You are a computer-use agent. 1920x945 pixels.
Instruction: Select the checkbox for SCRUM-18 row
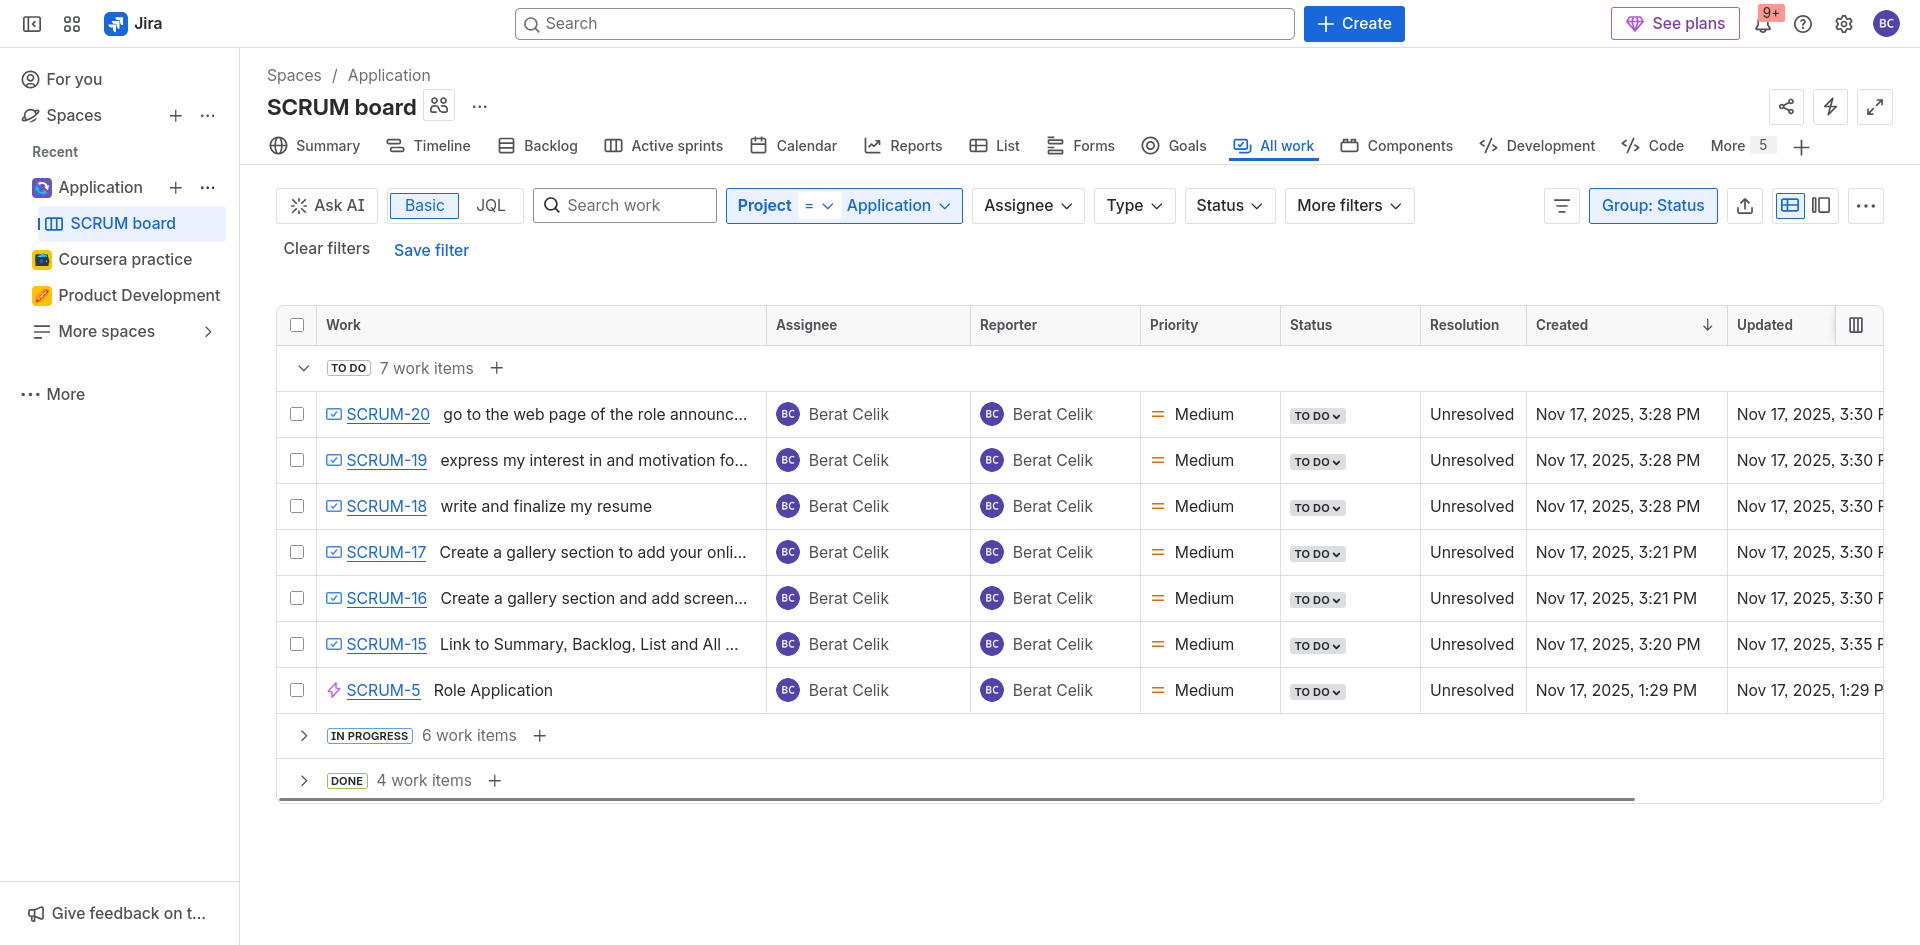pyautogui.click(x=297, y=506)
